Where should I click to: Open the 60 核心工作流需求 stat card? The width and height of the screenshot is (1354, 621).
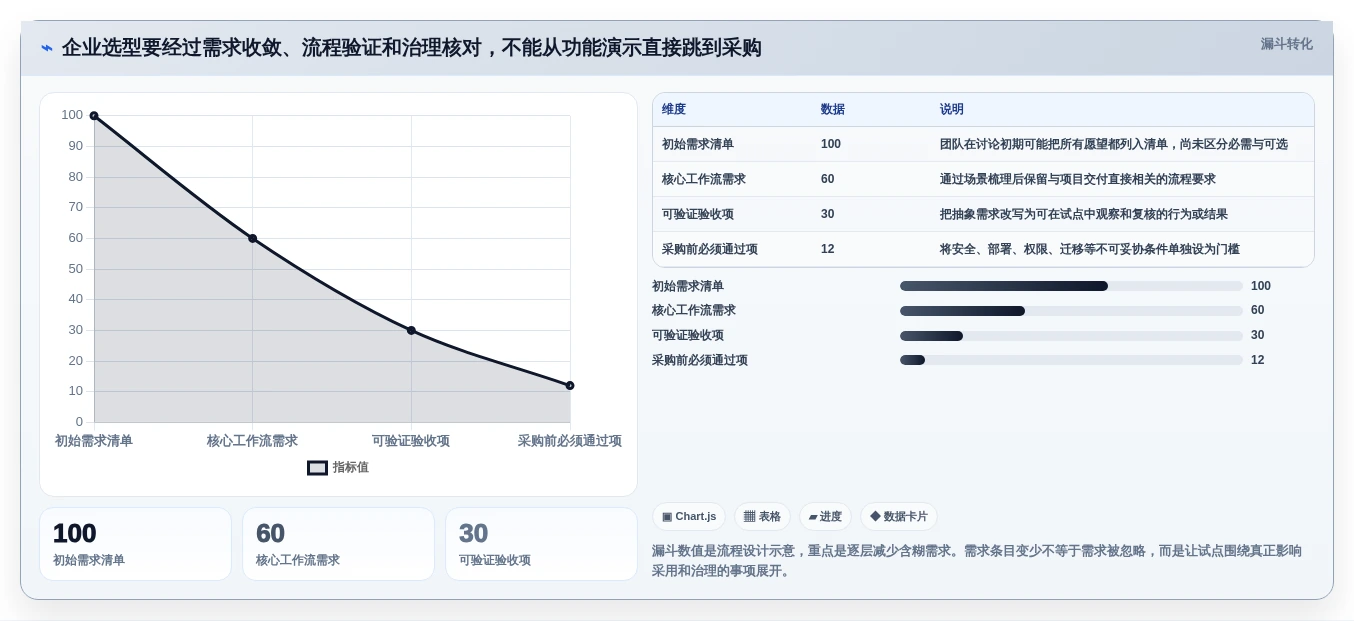click(338, 544)
